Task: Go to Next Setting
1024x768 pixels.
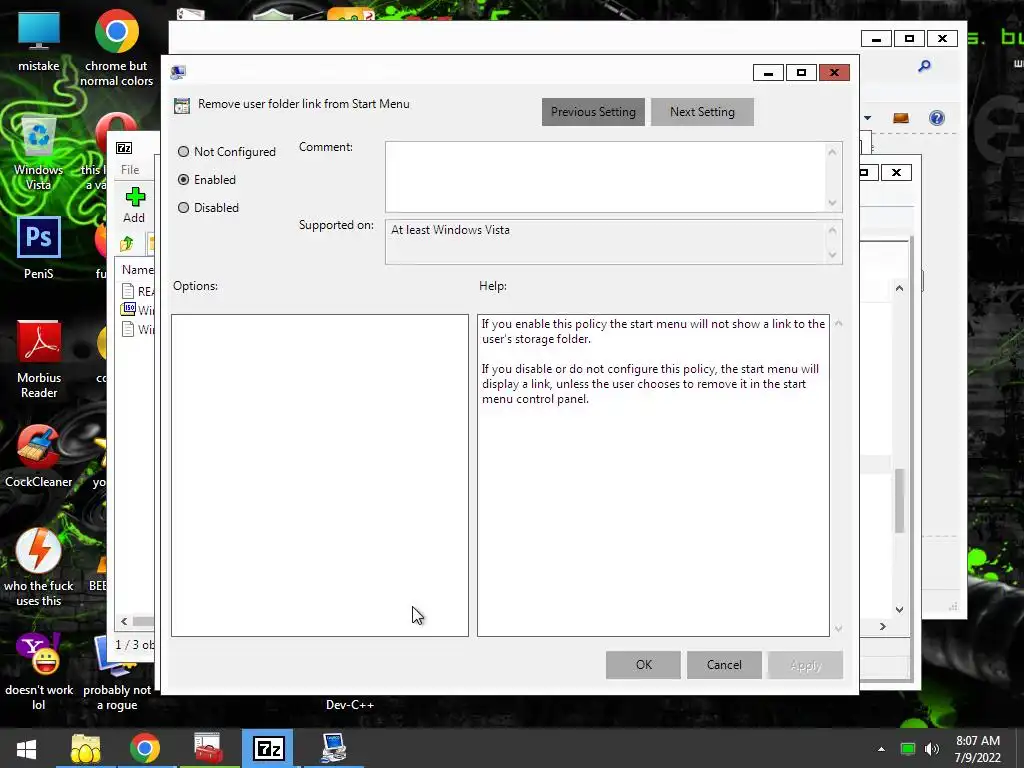Action: [x=702, y=112]
